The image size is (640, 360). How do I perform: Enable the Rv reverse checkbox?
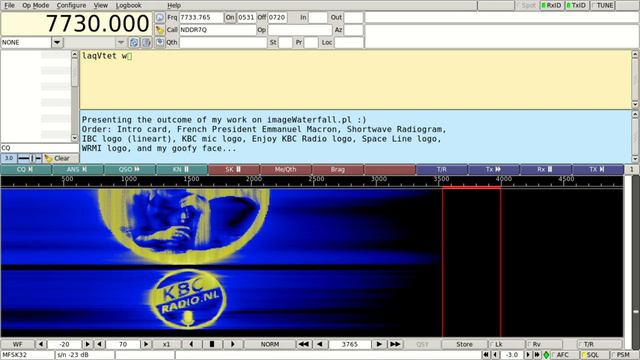[544, 344]
